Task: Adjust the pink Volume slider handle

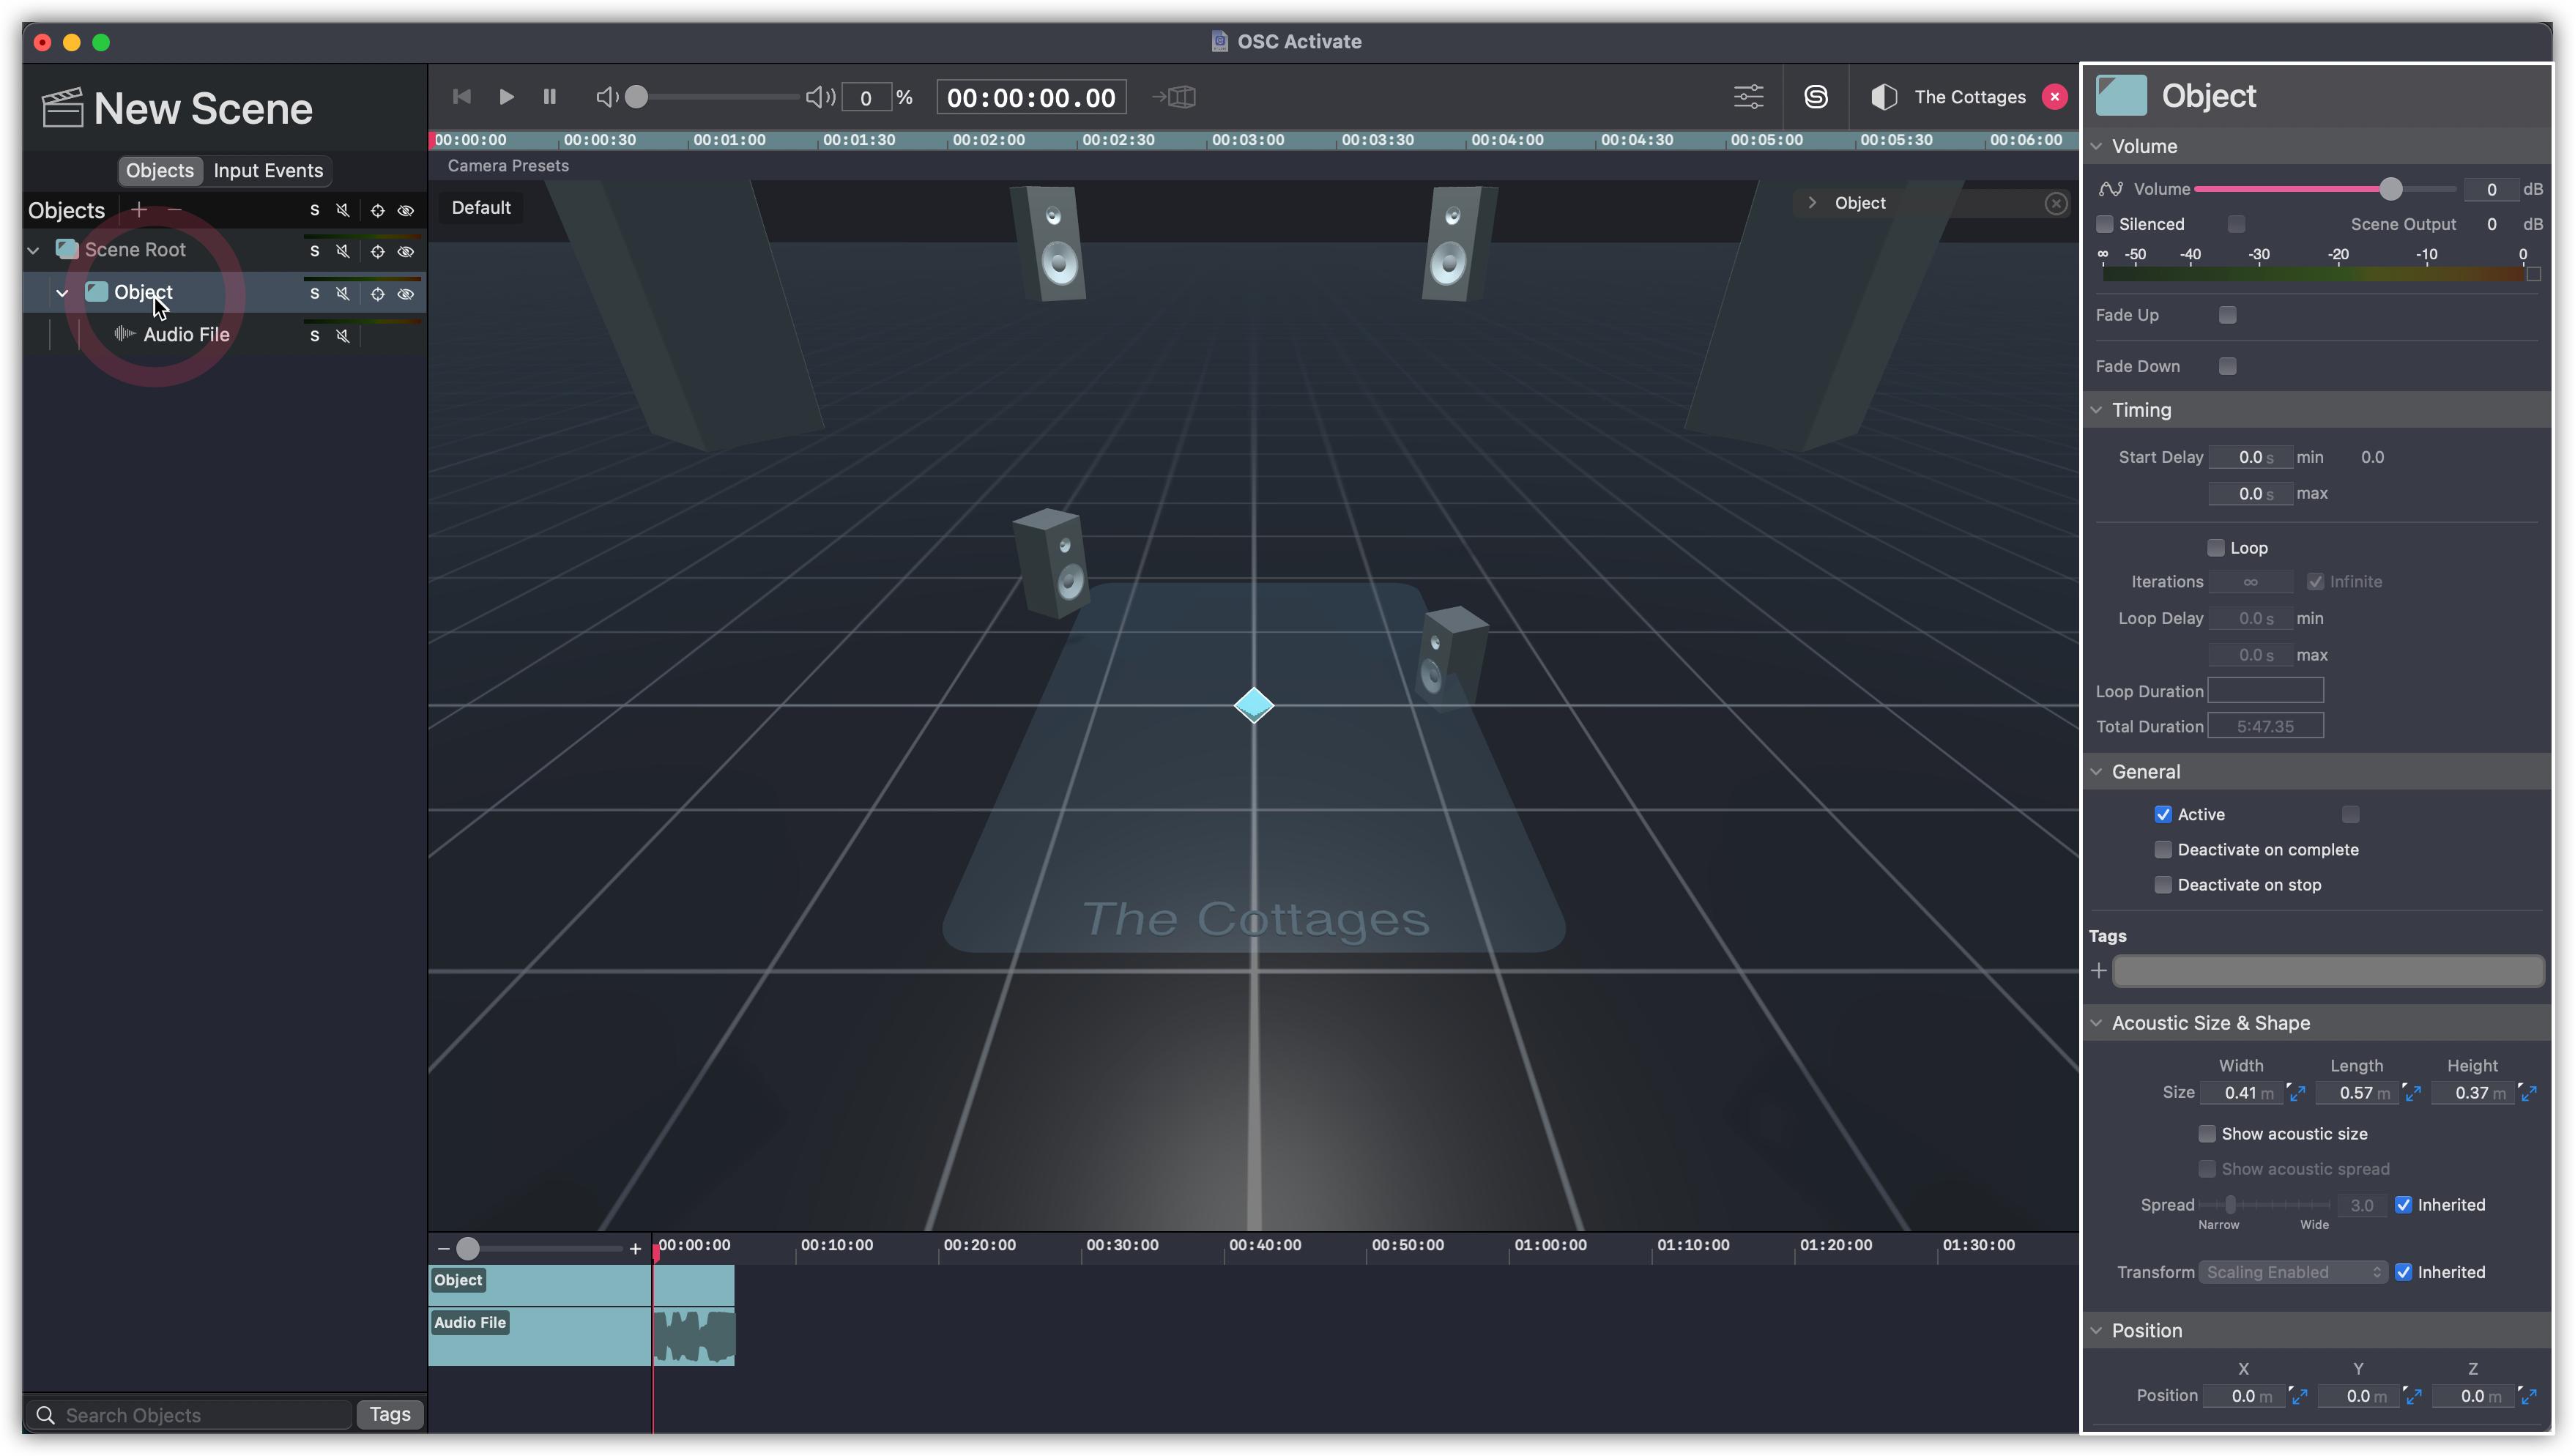Action: click(2390, 189)
